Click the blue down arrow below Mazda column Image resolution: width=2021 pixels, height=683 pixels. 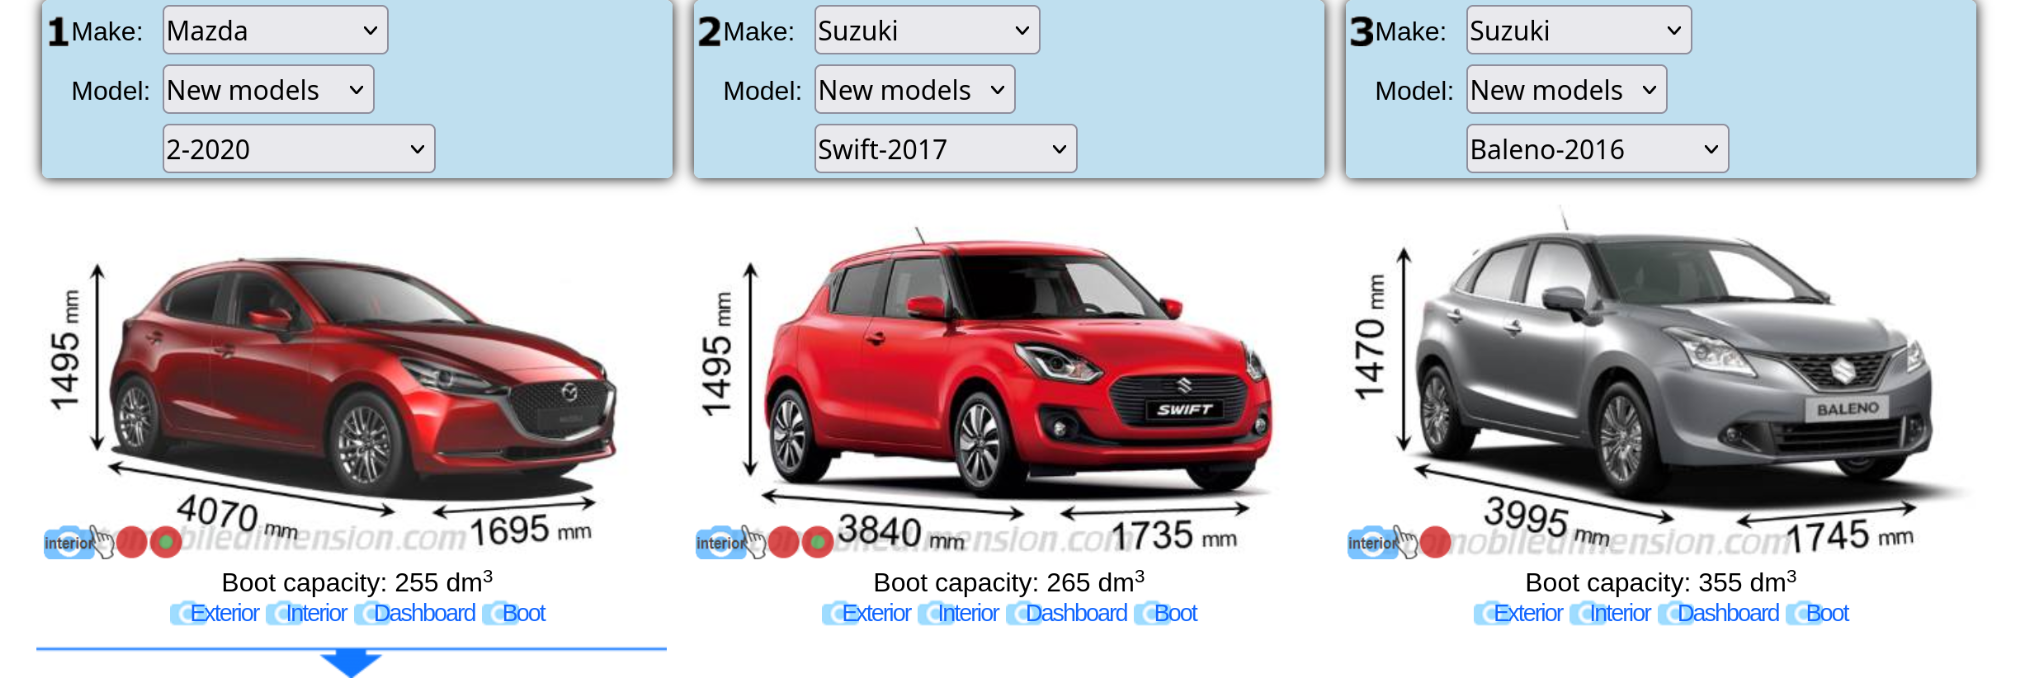click(x=351, y=663)
